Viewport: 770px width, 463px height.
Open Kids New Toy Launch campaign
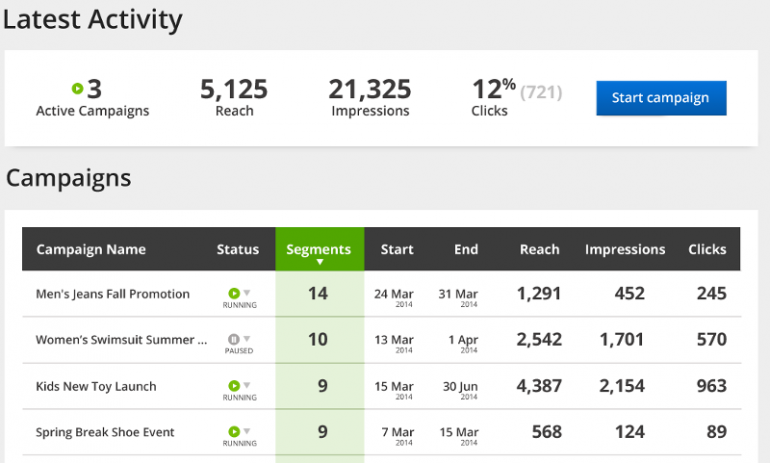point(96,386)
